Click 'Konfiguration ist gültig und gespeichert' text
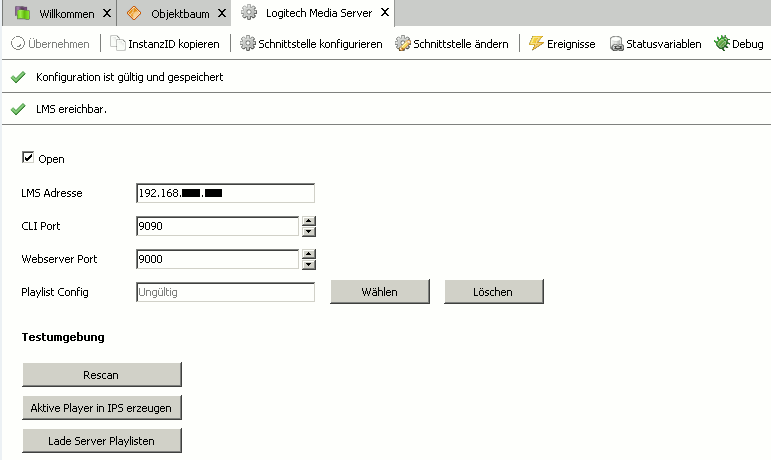 [x=129, y=77]
